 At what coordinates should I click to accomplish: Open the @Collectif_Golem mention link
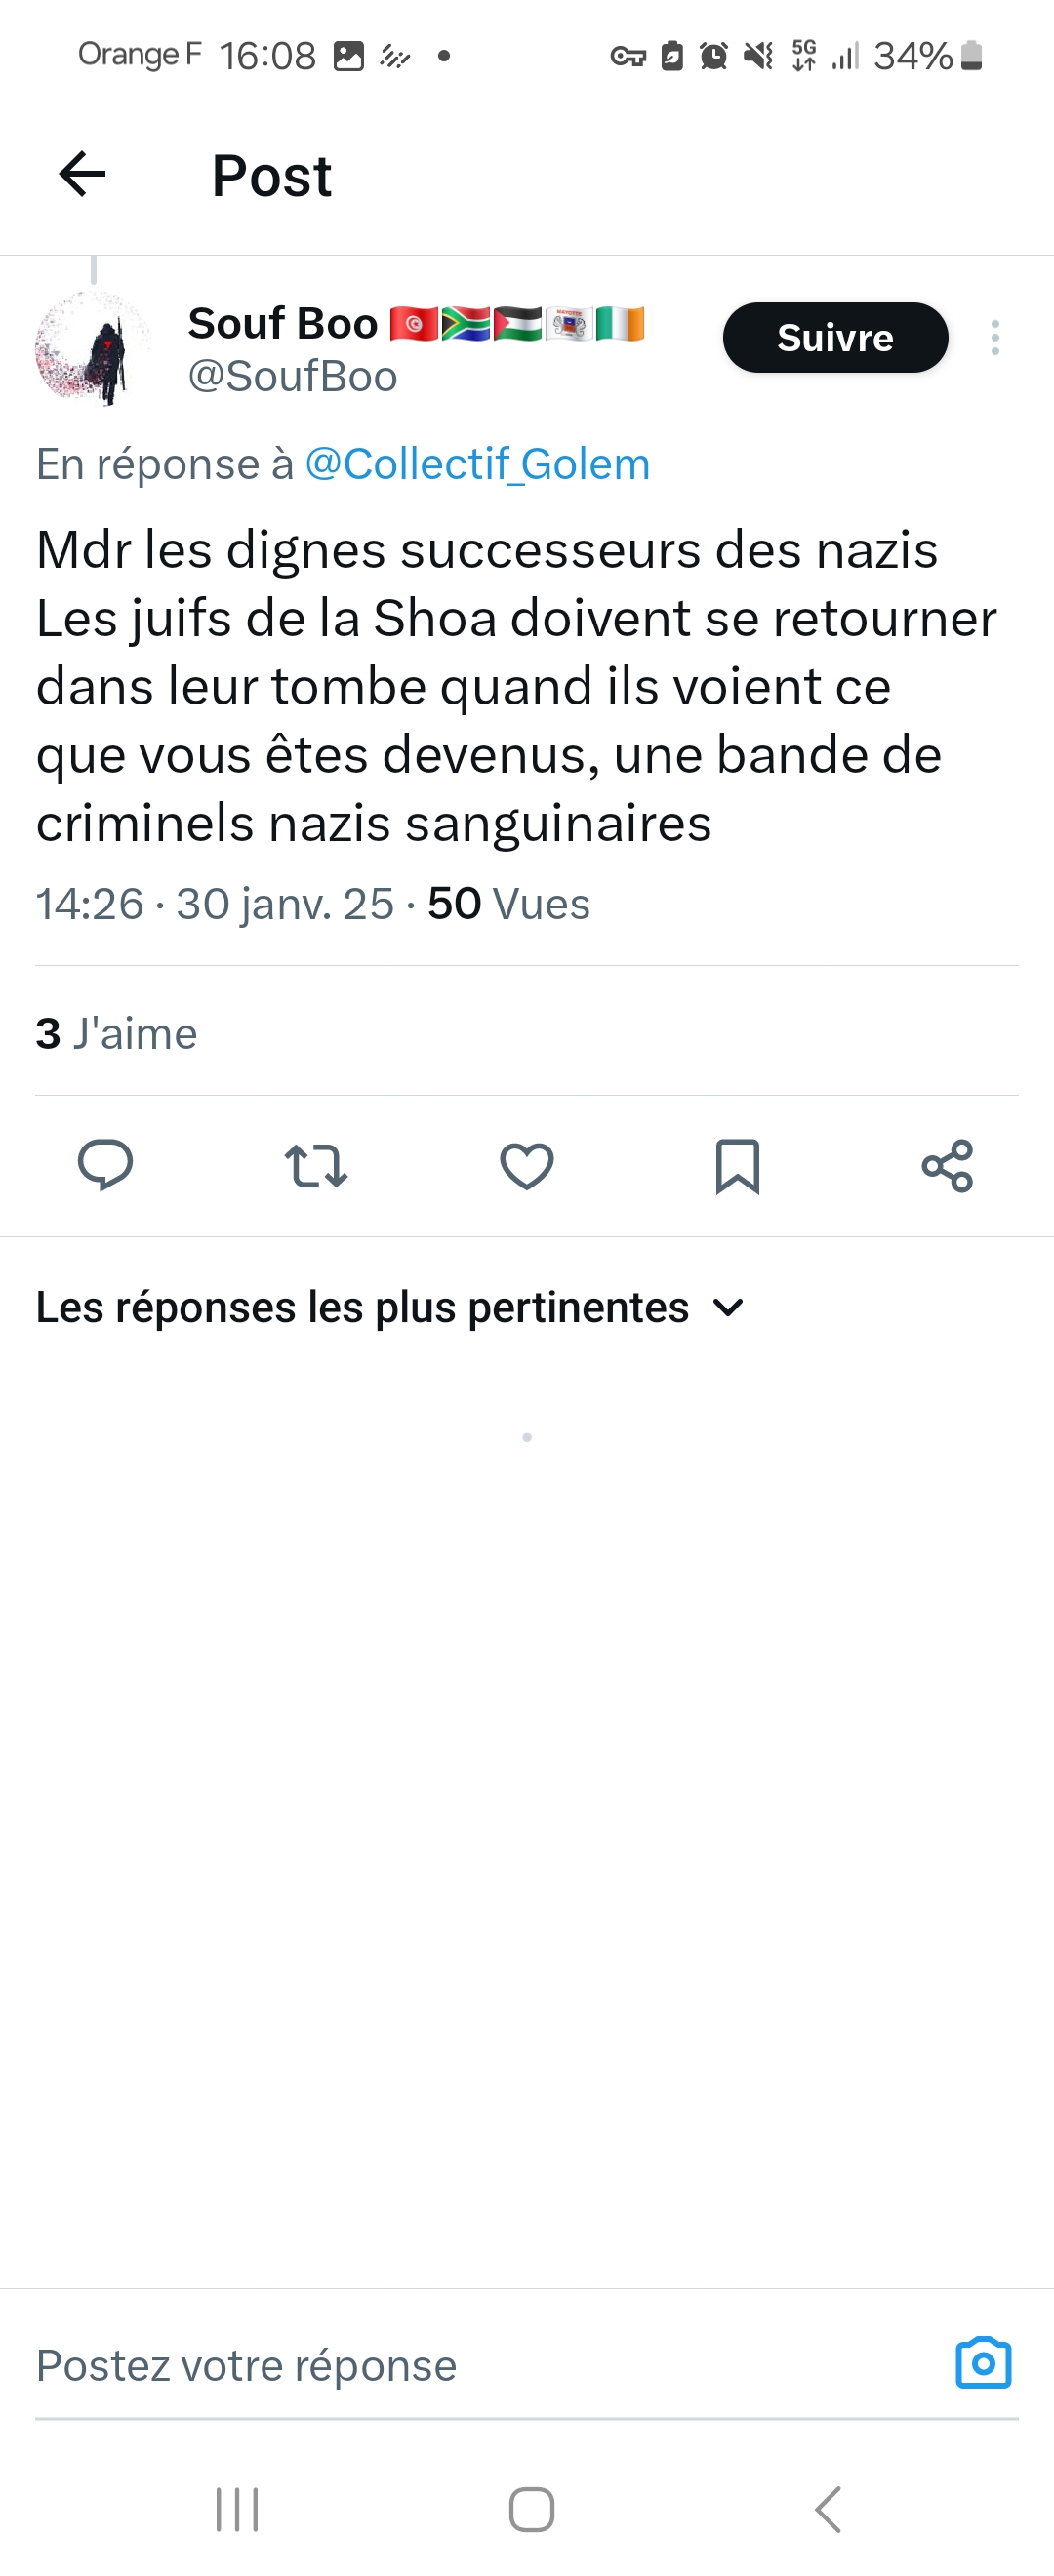[477, 464]
